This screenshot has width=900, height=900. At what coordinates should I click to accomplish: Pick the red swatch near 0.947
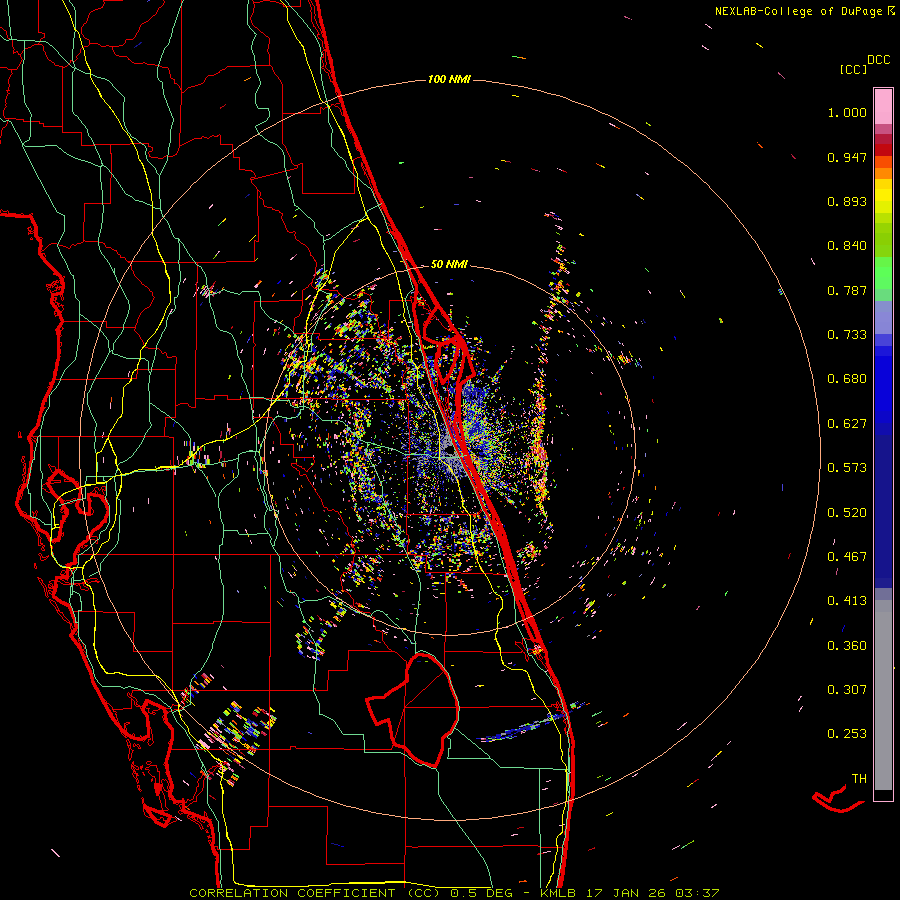883,150
